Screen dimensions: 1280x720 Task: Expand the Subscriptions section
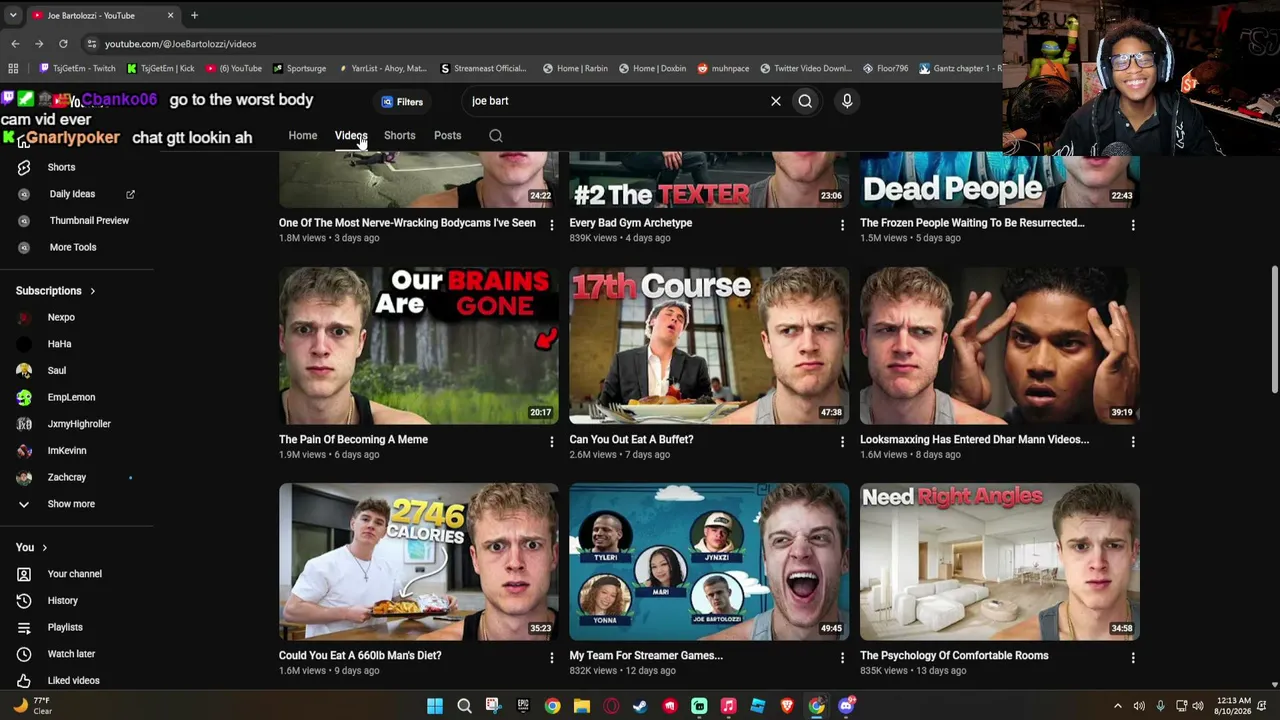pos(56,291)
